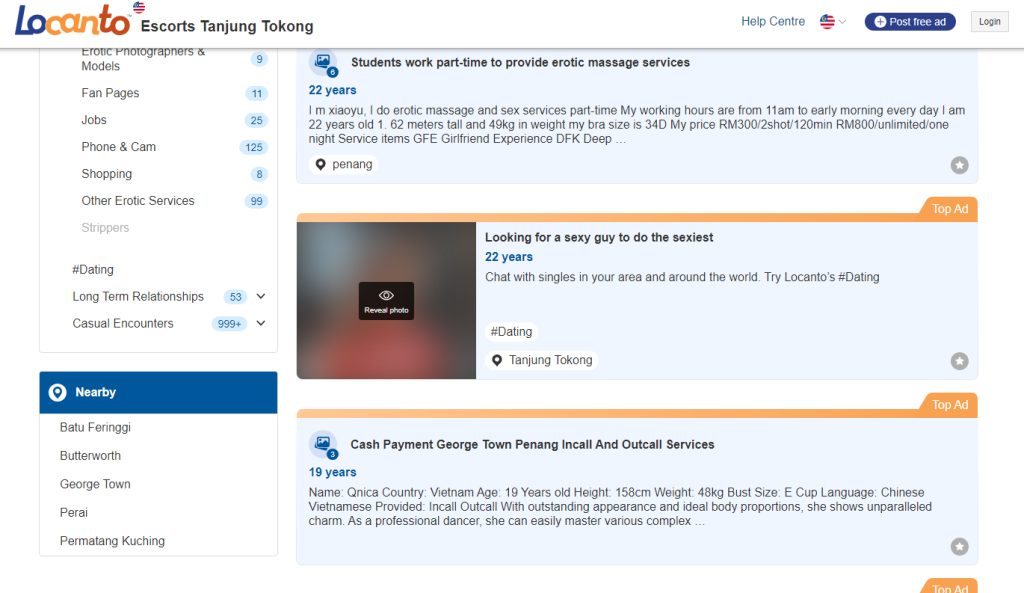1024x593 pixels.
Task: Click the Nearby location pin icon
Action: [x=58, y=393]
